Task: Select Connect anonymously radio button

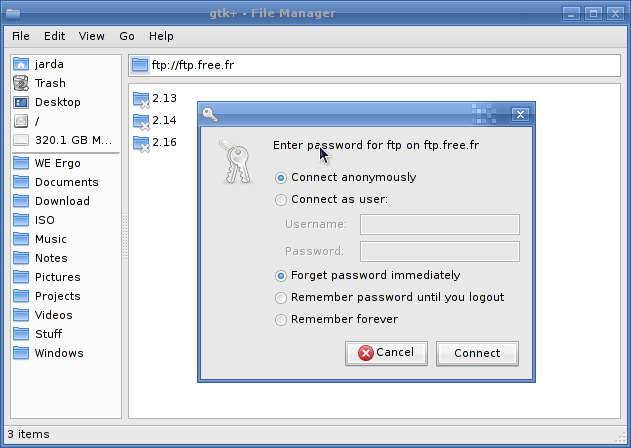Action: (281, 178)
